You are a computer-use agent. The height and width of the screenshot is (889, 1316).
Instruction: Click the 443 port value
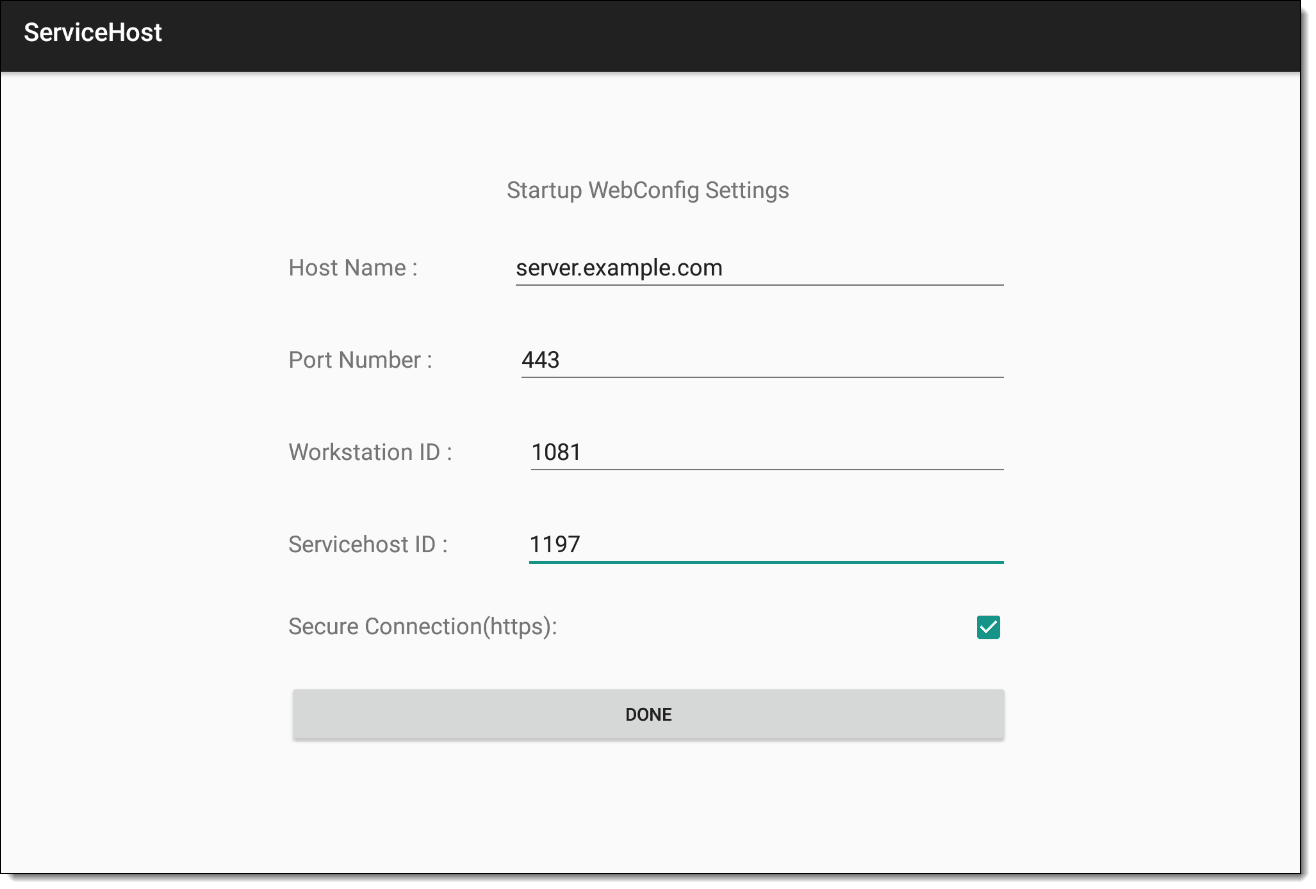pos(541,360)
